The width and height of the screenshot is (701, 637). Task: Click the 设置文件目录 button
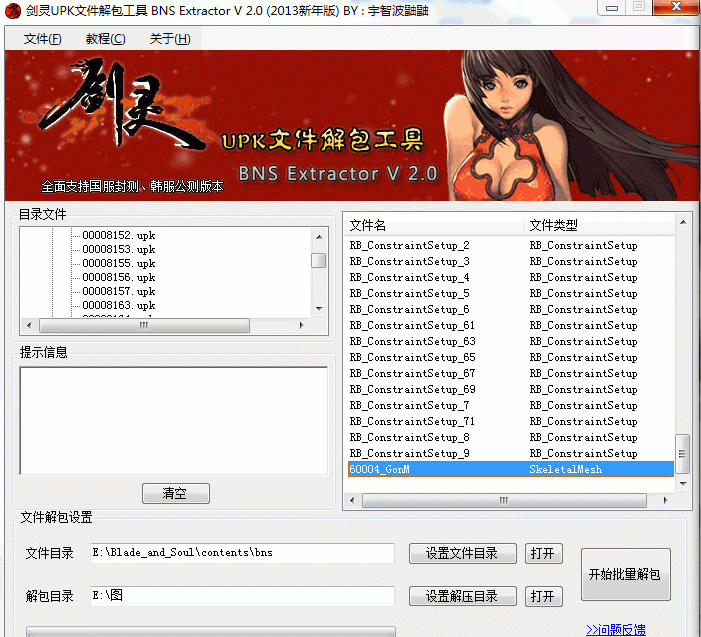[463, 553]
